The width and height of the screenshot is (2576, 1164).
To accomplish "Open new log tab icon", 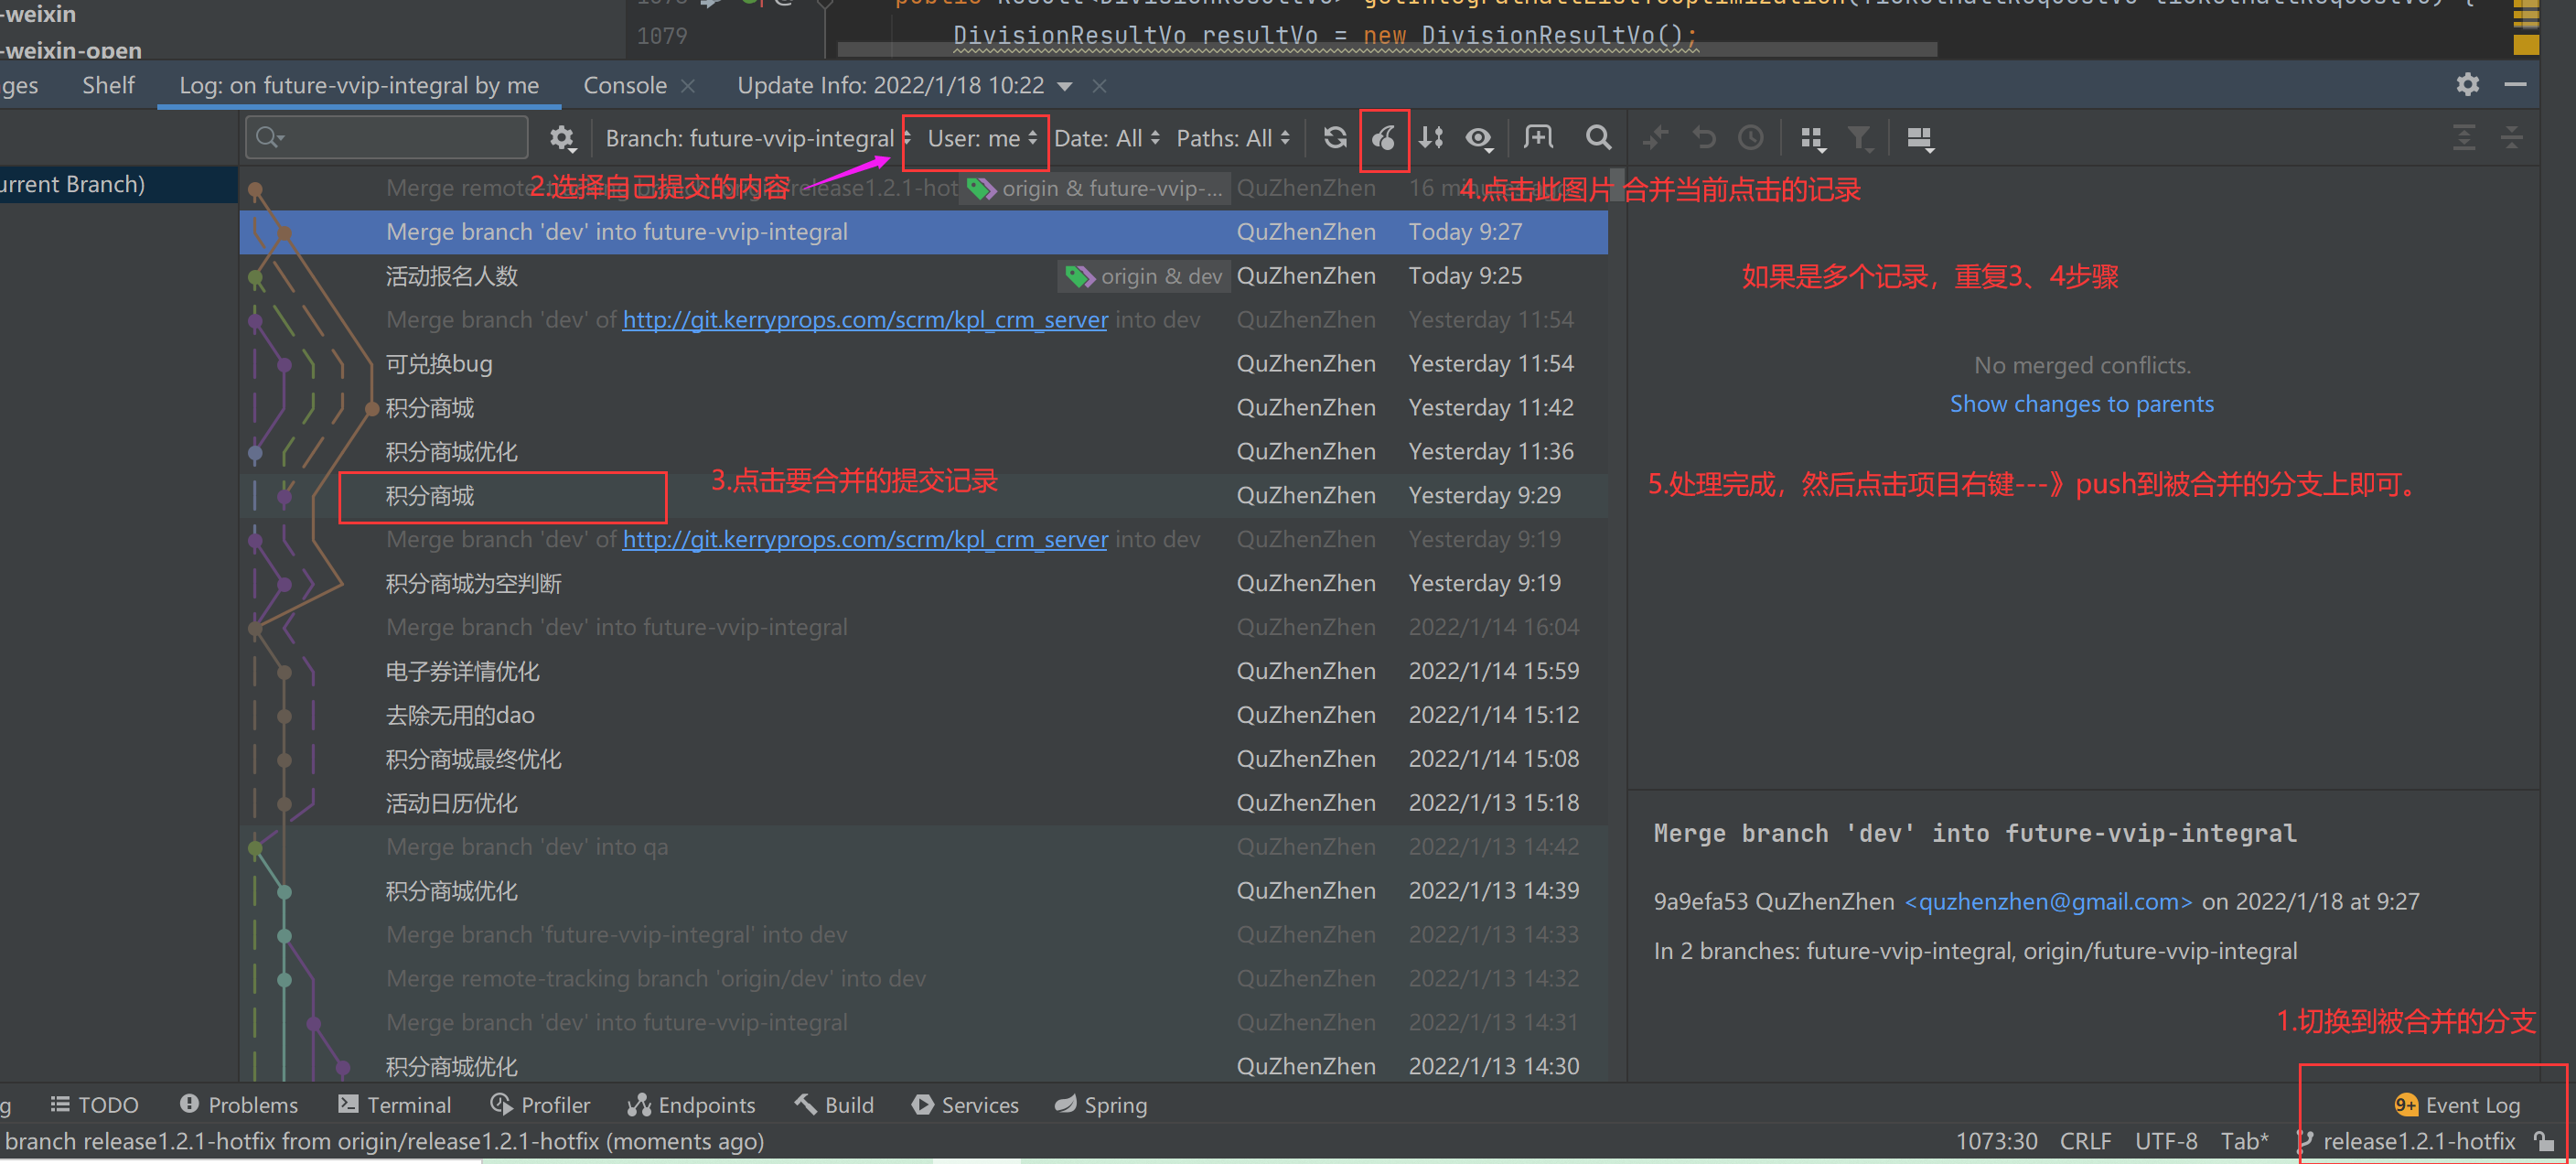I will tap(1539, 138).
